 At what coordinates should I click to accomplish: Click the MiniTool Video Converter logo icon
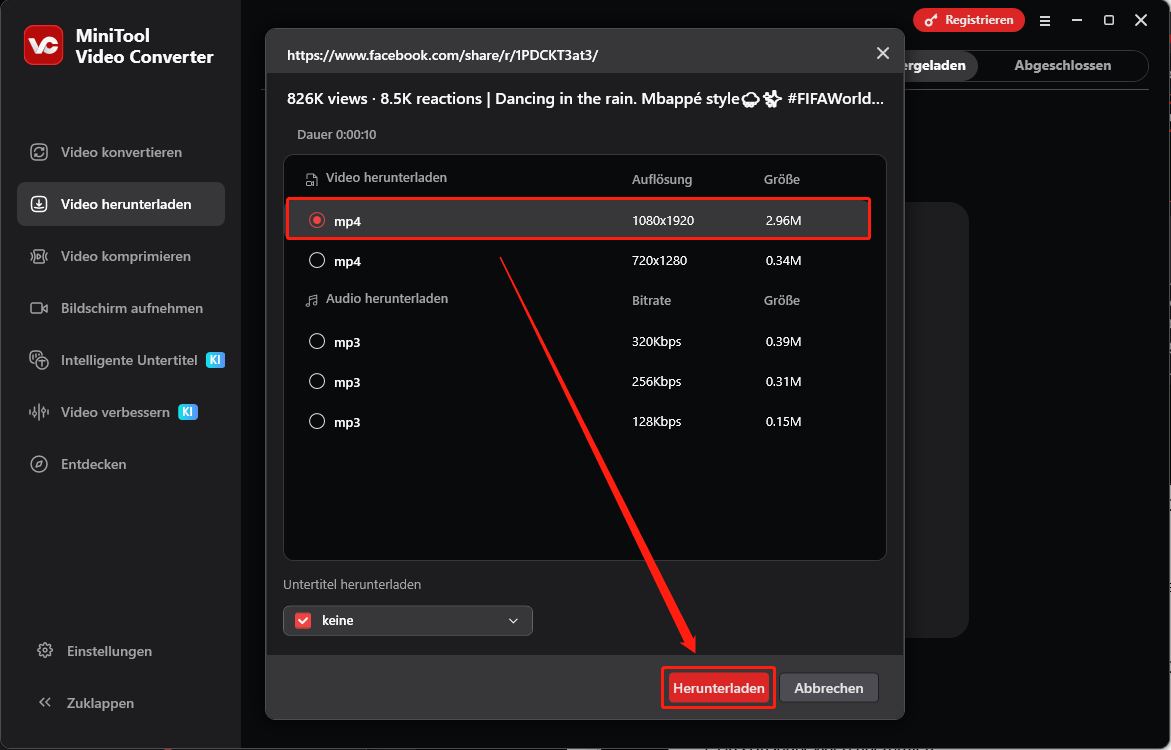pyautogui.click(x=43, y=46)
